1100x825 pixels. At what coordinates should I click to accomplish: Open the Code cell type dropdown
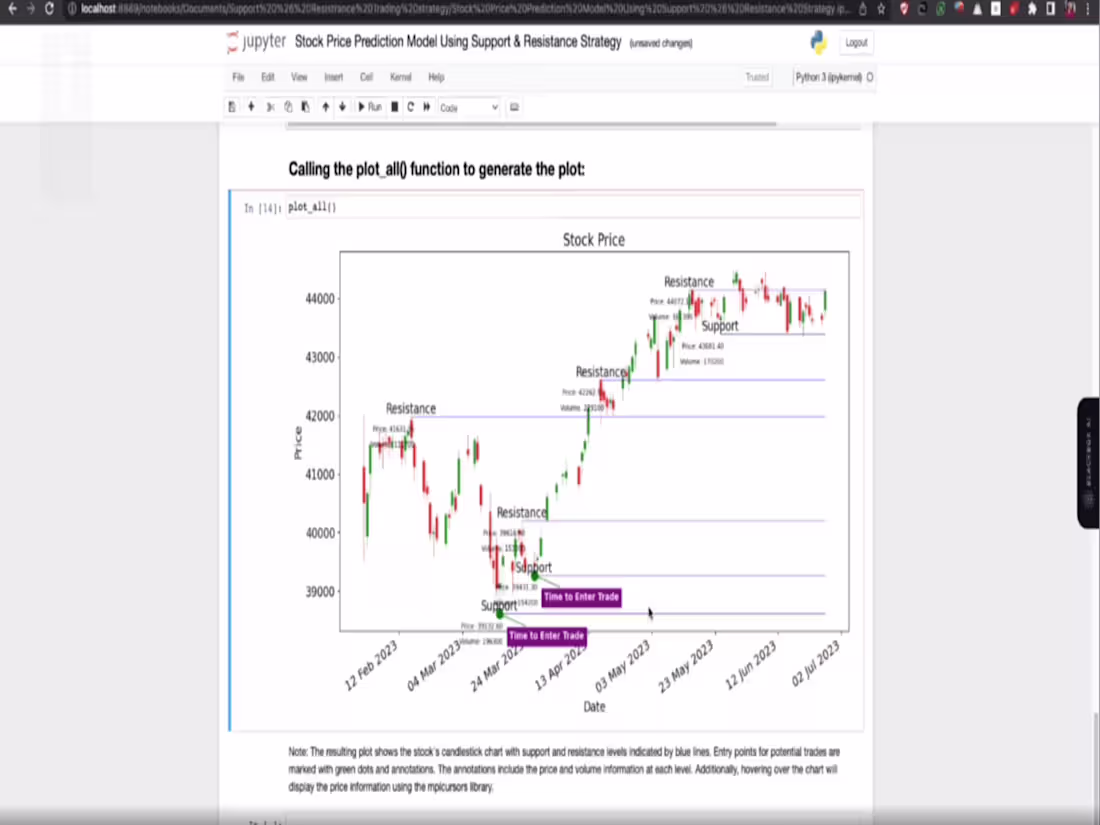(x=468, y=107)
